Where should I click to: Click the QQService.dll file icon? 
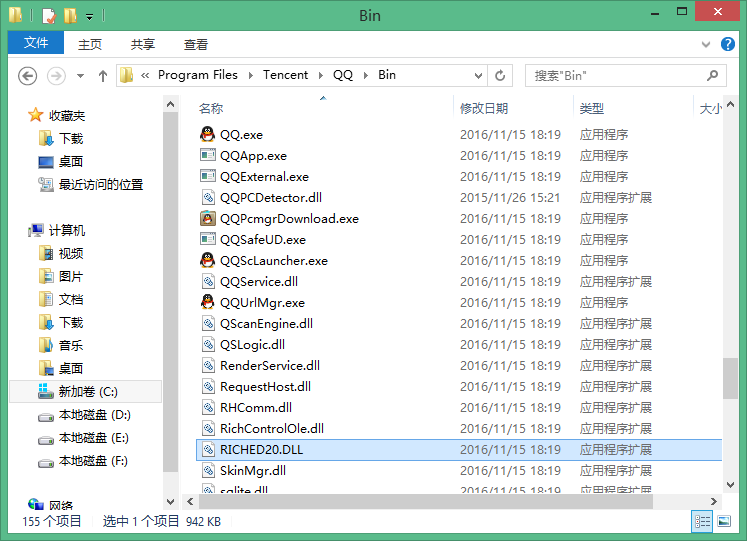tap(208, 281)
